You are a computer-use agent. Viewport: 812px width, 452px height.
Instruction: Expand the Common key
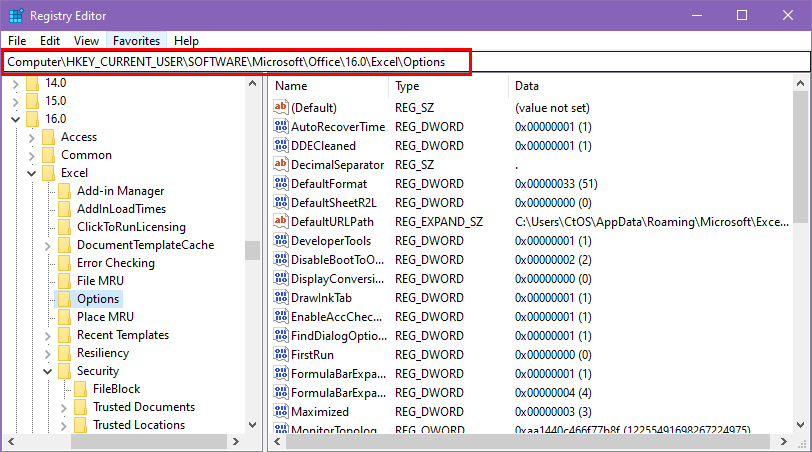tap(31, 156)
